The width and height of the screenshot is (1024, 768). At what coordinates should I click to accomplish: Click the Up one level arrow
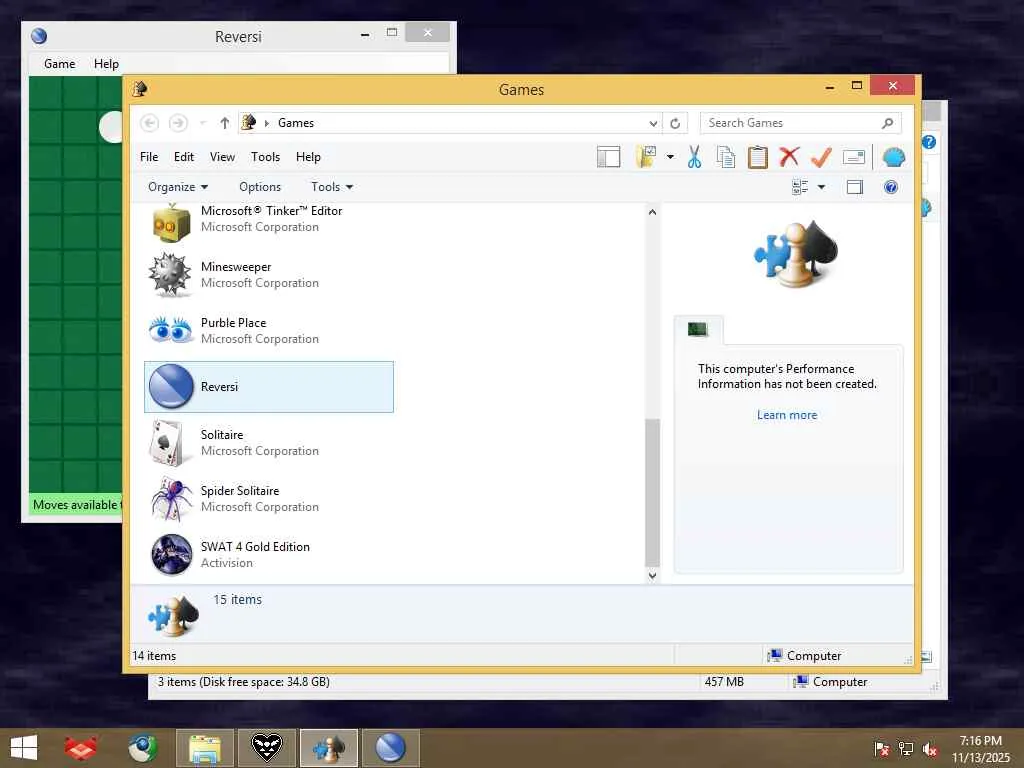point(225,123)
